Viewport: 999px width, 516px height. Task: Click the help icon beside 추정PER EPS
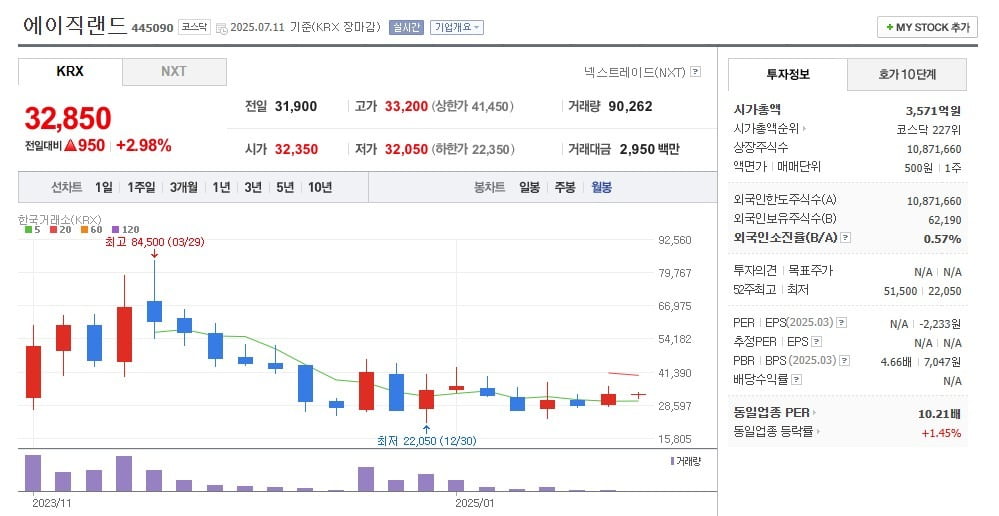(817, 341)
